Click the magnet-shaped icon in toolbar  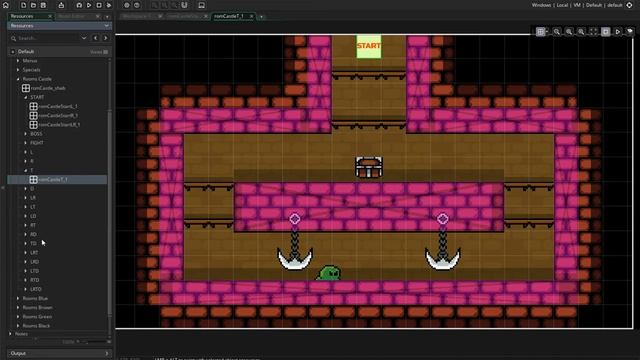(x=184, y=5)
